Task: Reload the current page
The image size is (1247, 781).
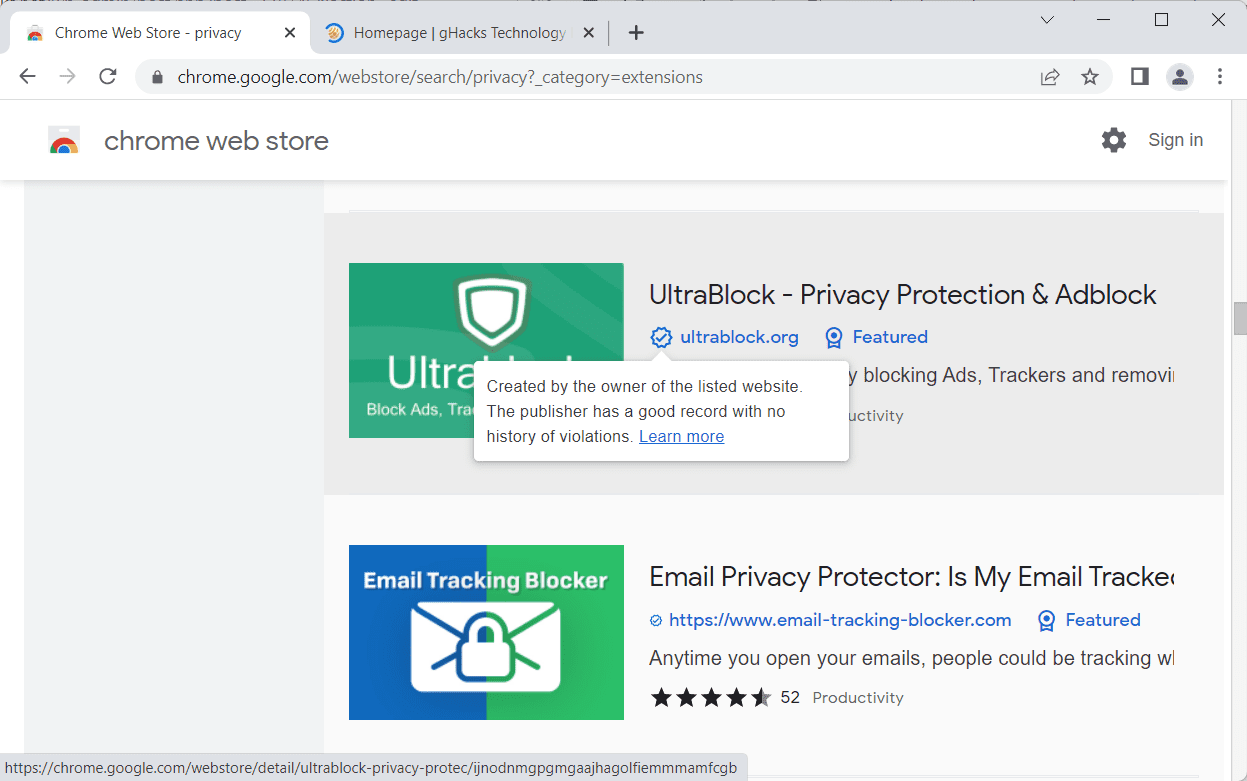Action: [107, 76]
